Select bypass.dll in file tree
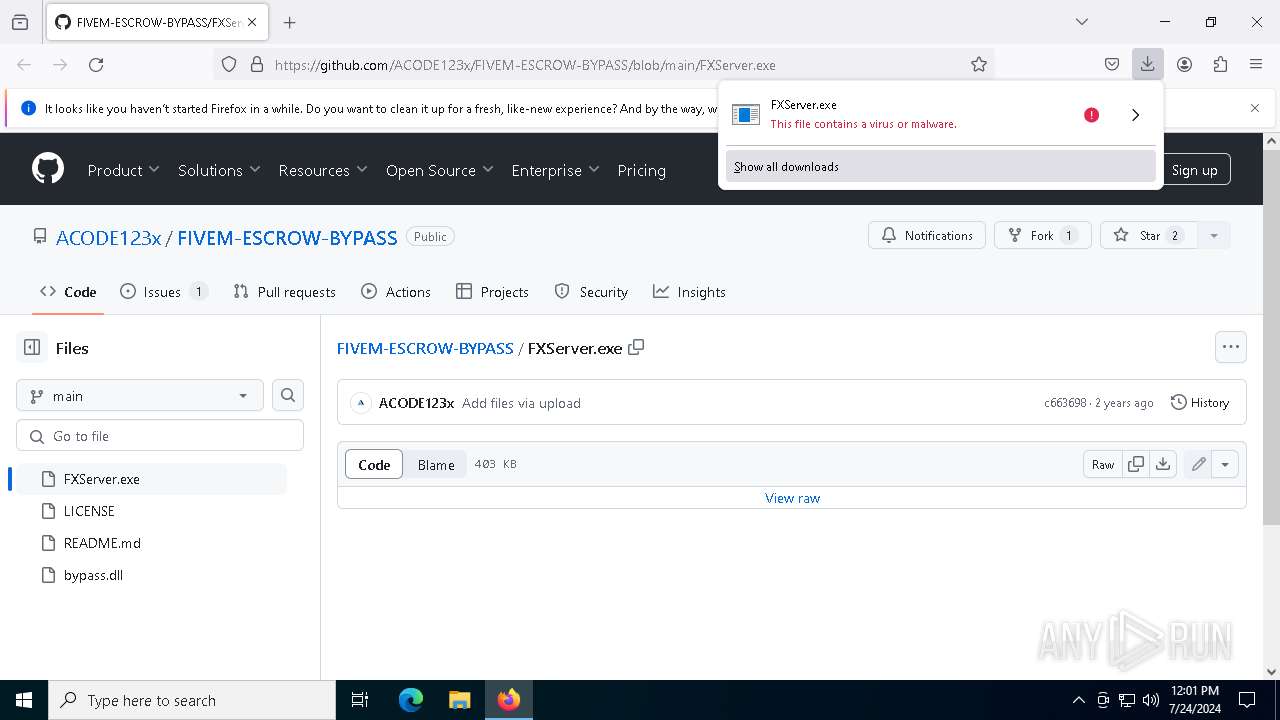Image resolution: width=1280 pixels, height=720 pixels. [152, 575]
